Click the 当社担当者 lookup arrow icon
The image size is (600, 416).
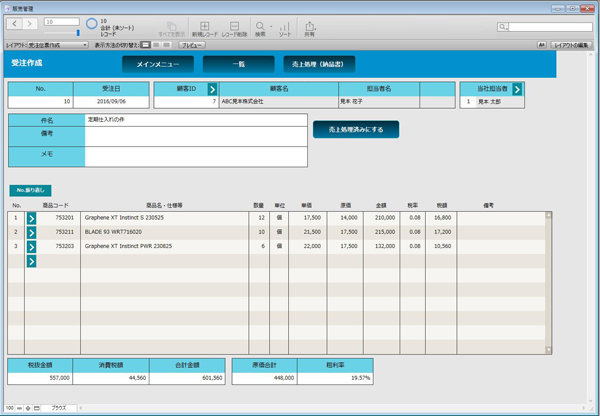click(517, 89)
